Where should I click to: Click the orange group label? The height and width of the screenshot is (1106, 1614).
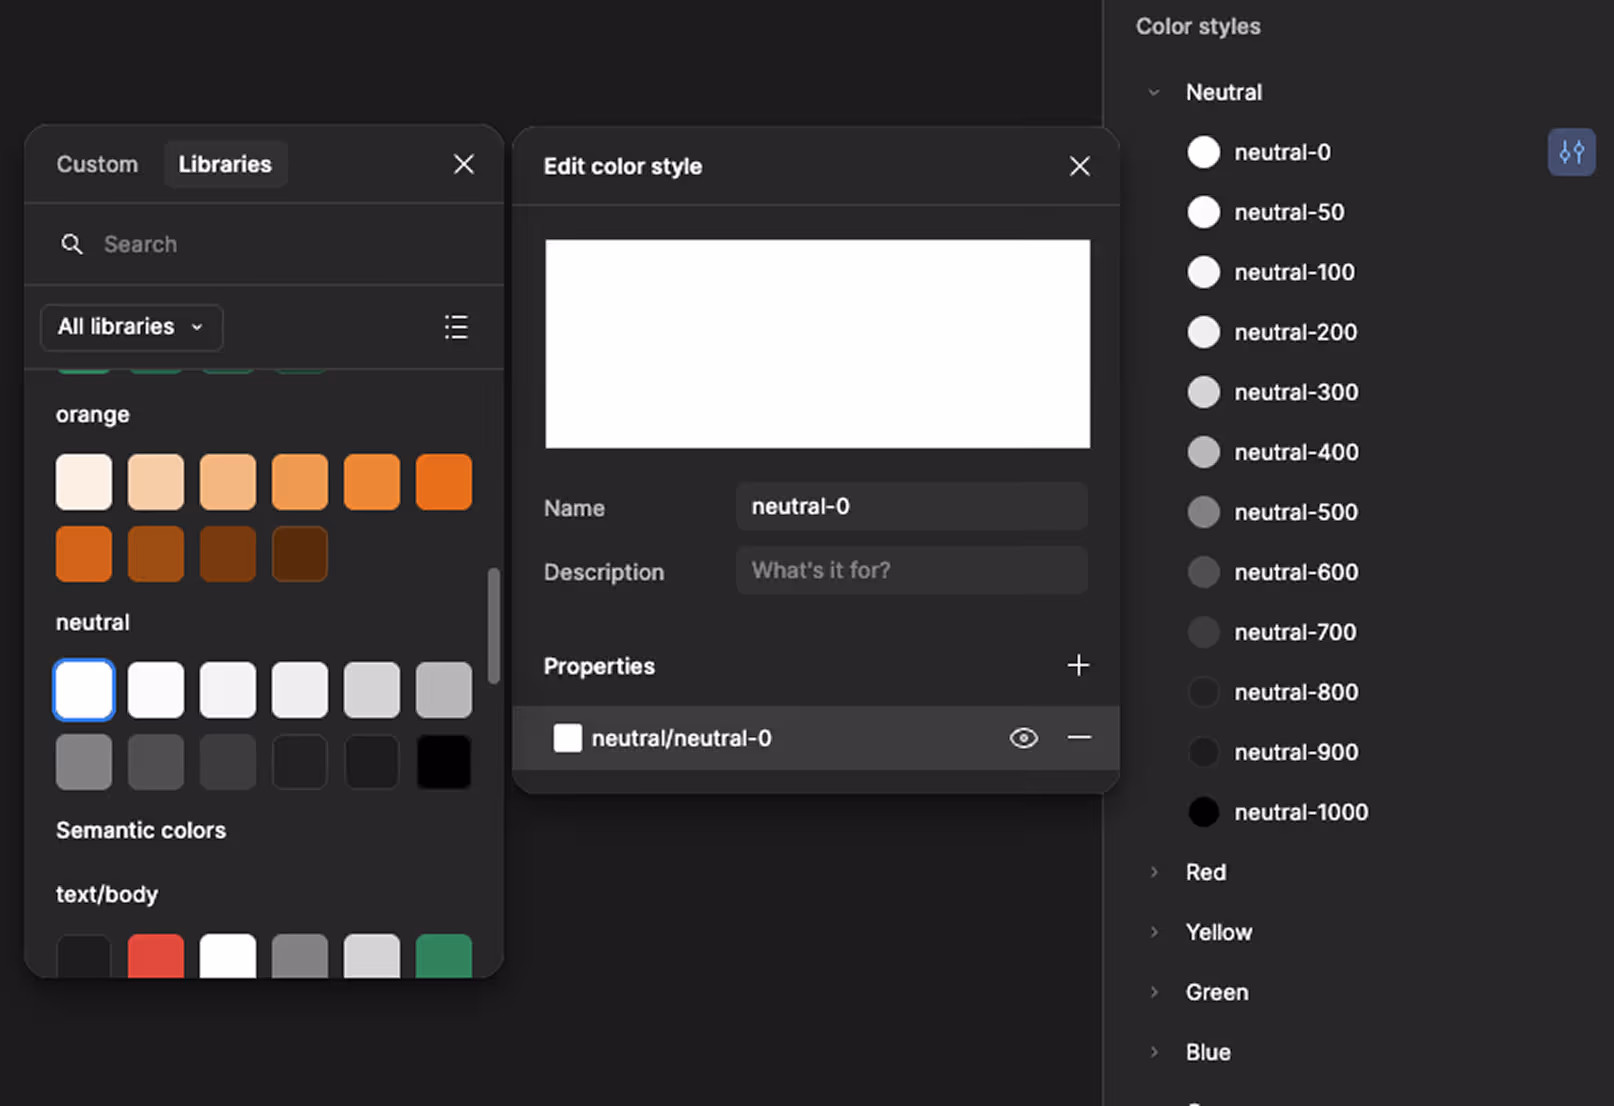point(93,414)
